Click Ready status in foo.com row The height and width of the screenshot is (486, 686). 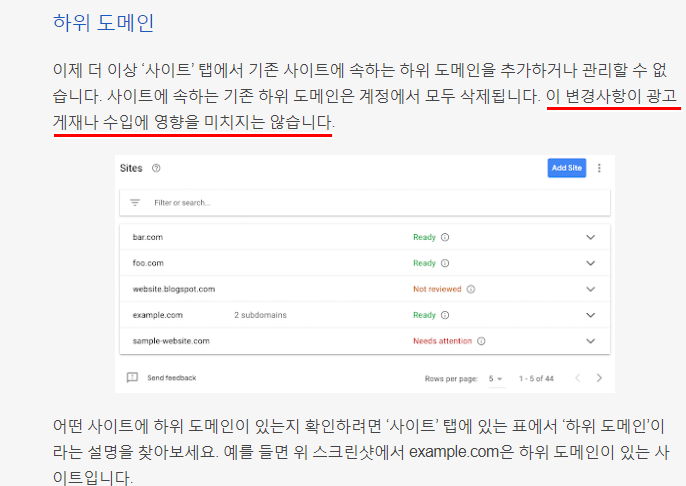click(x=424, y=263)
